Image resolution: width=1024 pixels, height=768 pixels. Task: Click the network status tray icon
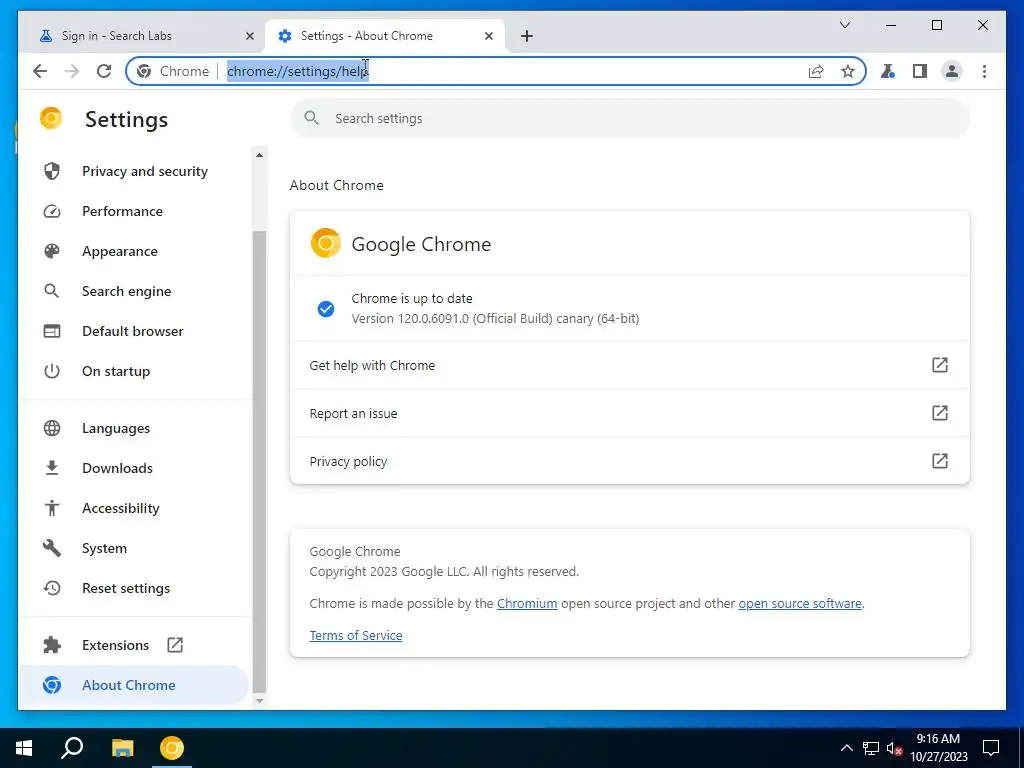tap(871, 748)
